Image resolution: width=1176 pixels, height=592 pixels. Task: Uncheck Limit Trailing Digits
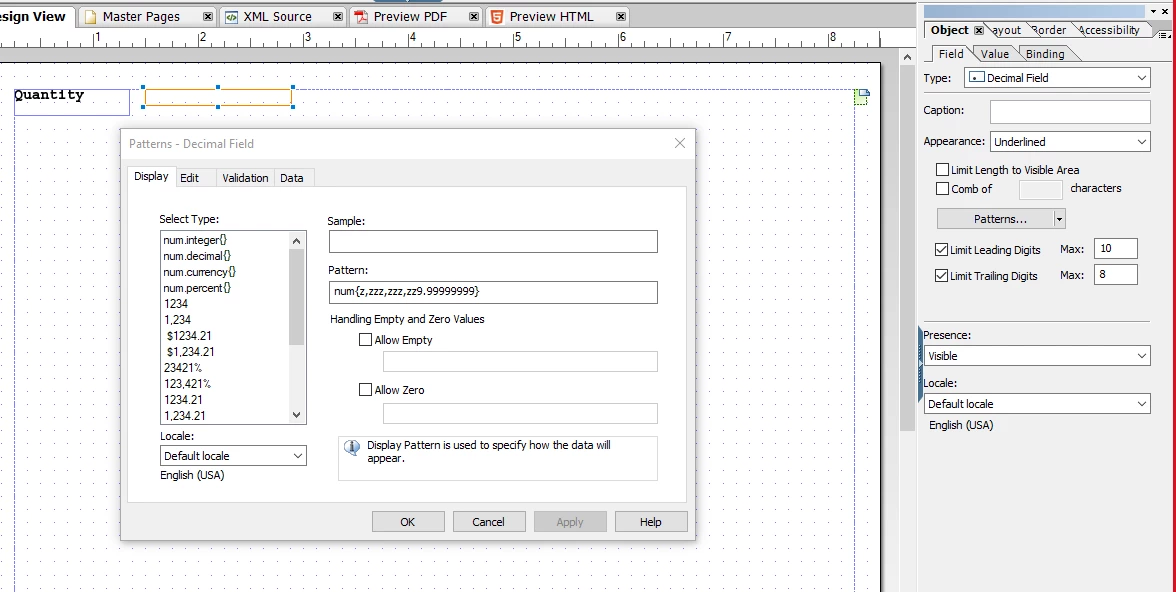click(x=941, y=275)
